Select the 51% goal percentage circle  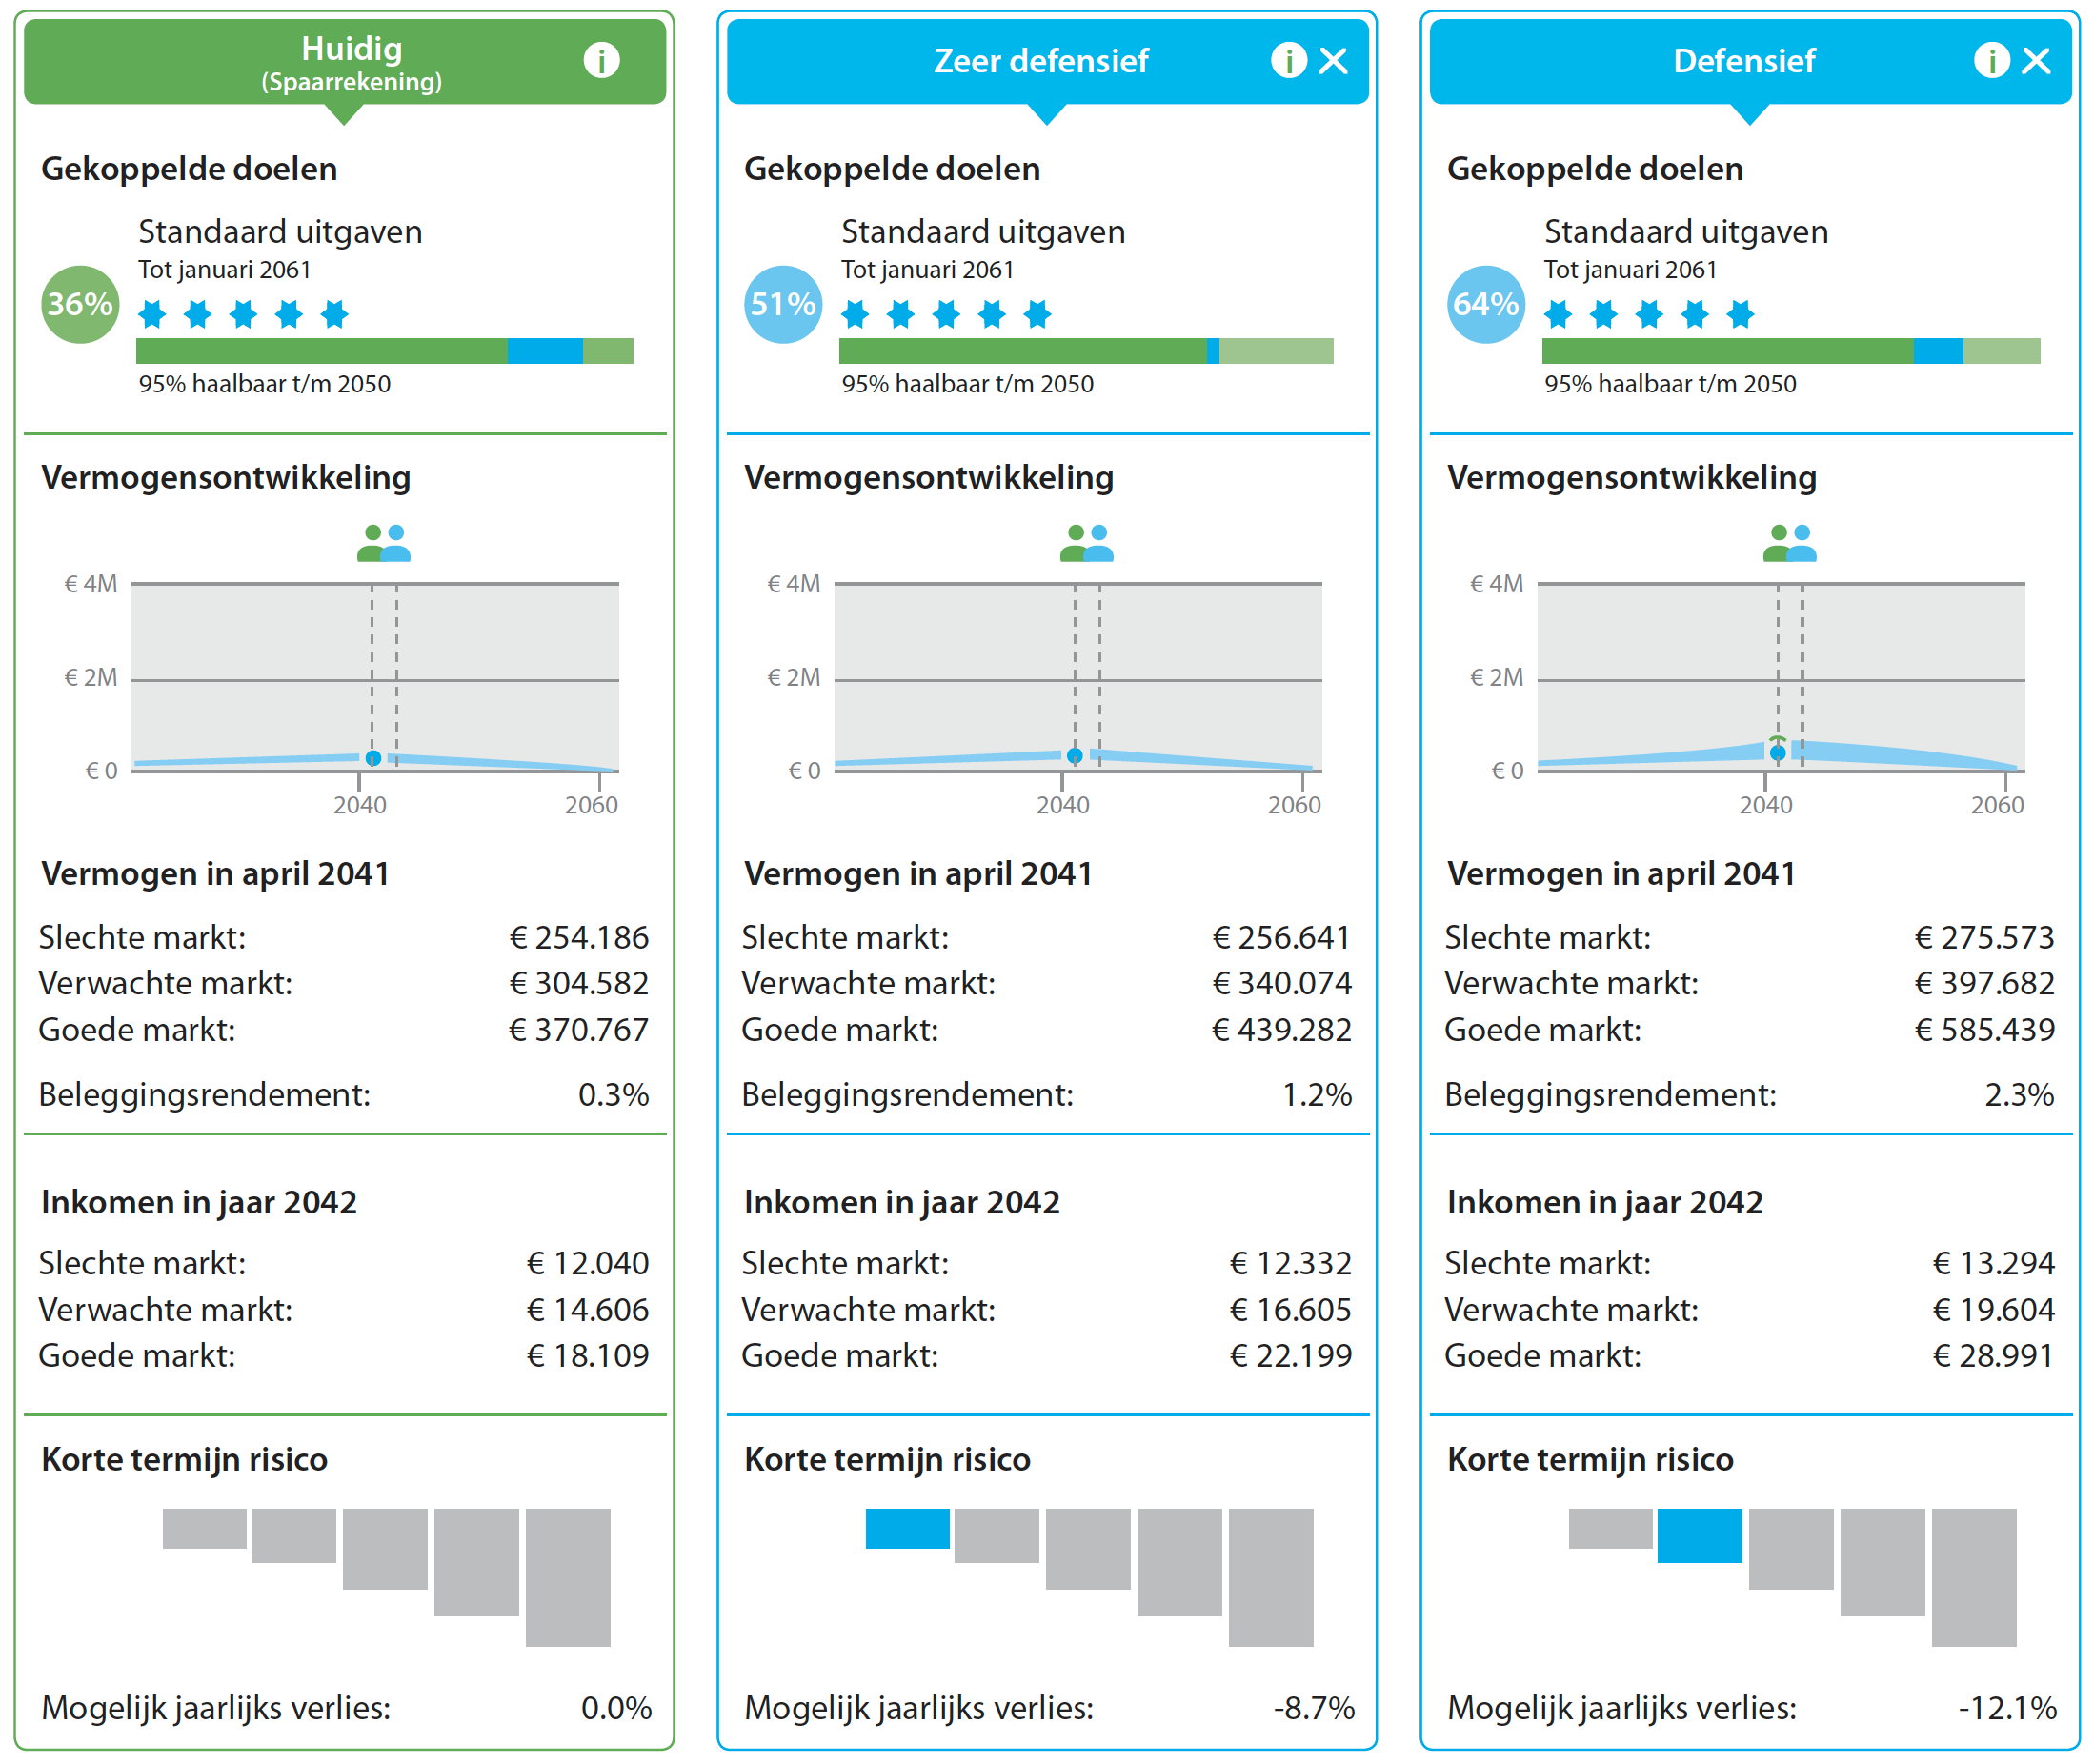(783, 304)
